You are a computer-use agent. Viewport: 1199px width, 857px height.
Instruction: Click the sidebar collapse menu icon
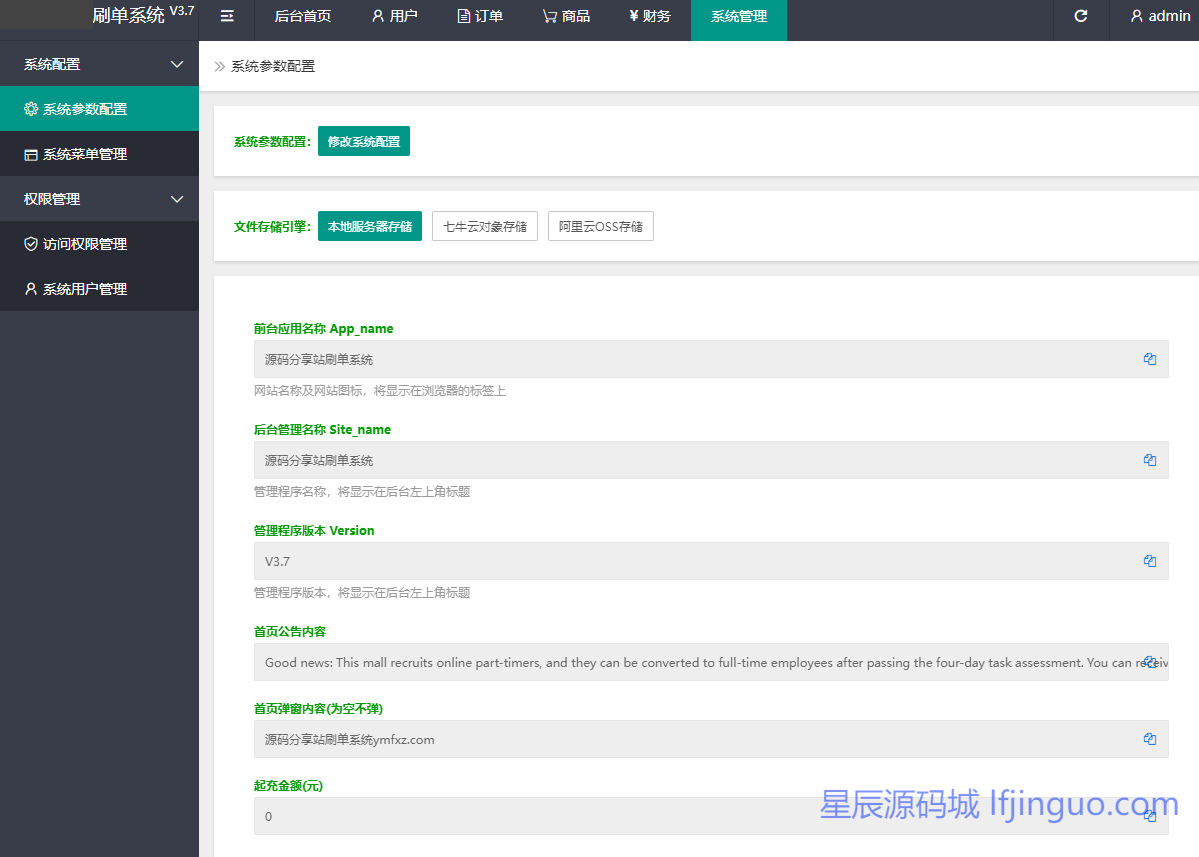tap(227, 16)
